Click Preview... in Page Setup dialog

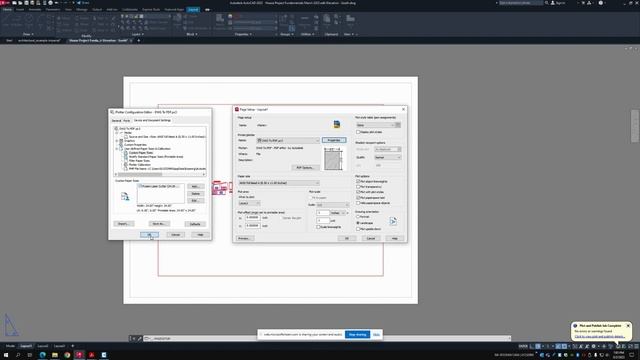coord(244,238)
